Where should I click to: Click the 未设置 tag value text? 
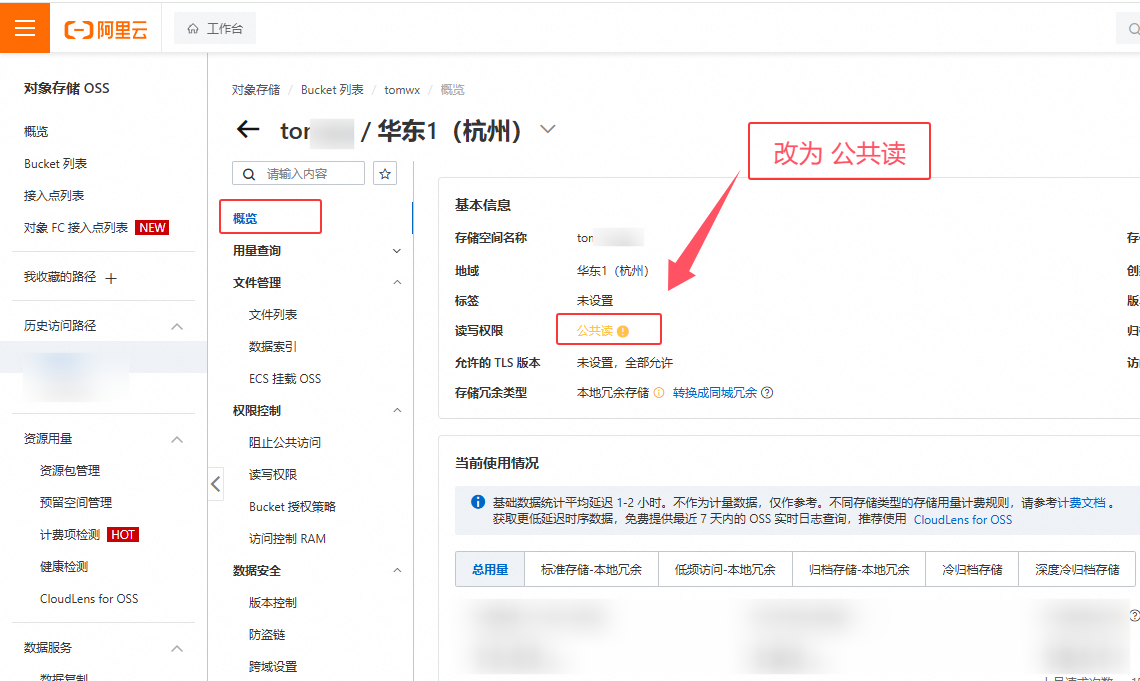(595, 300)
